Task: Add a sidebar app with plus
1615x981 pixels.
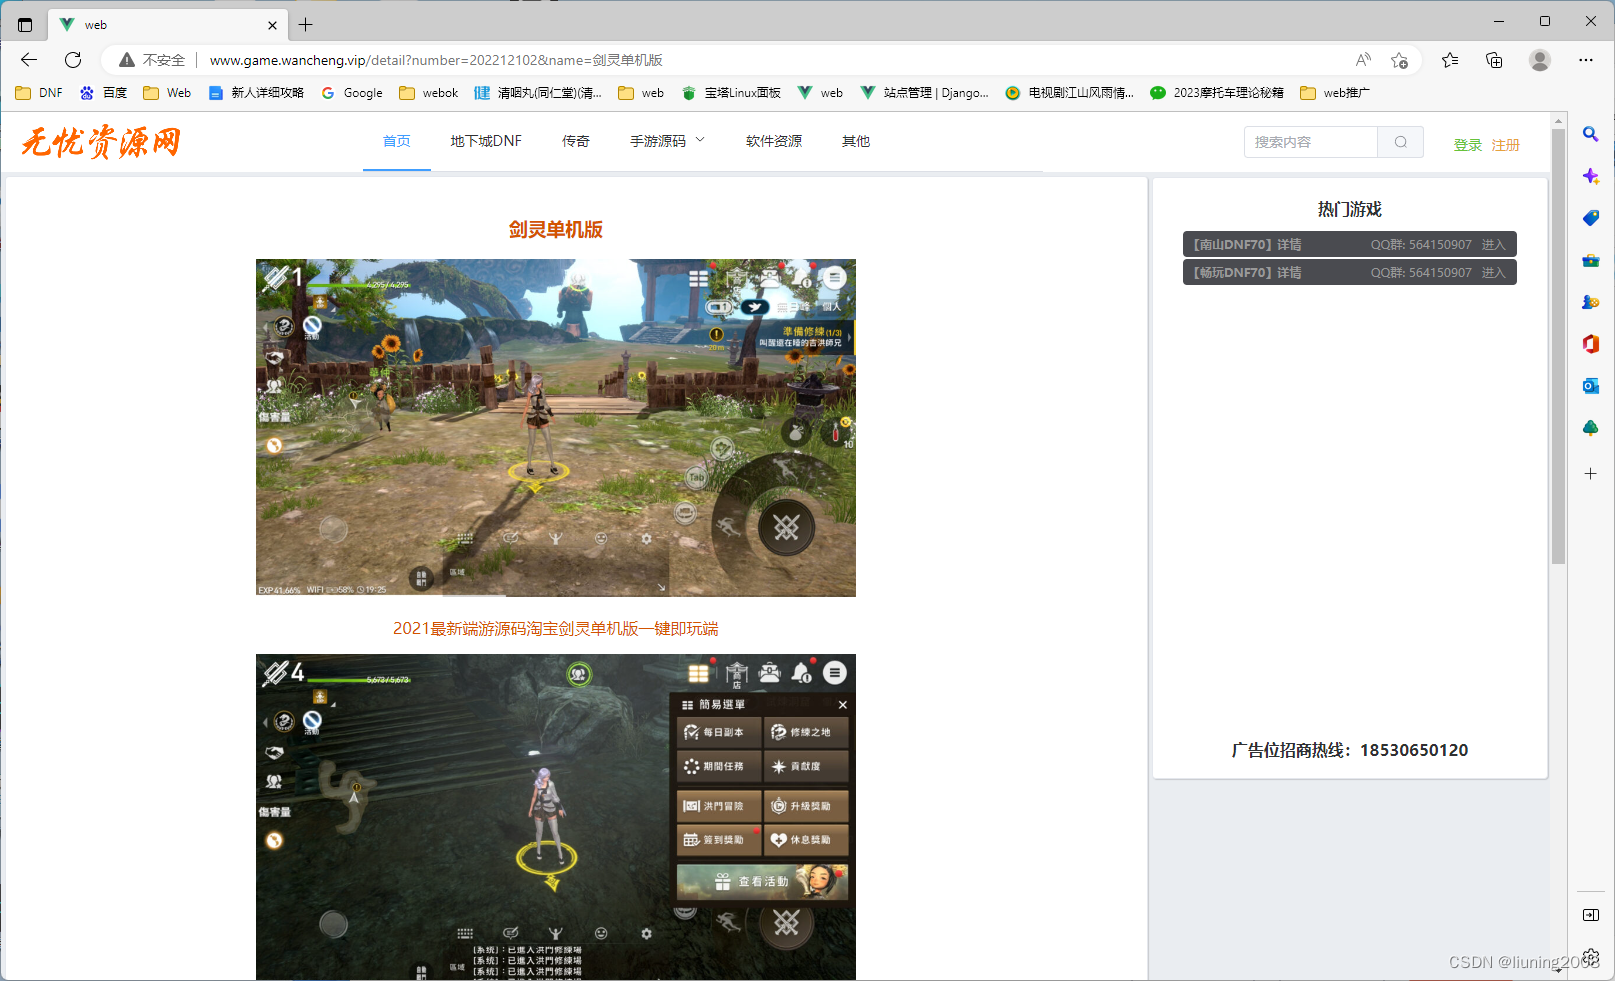Action: pos(1590,473)
